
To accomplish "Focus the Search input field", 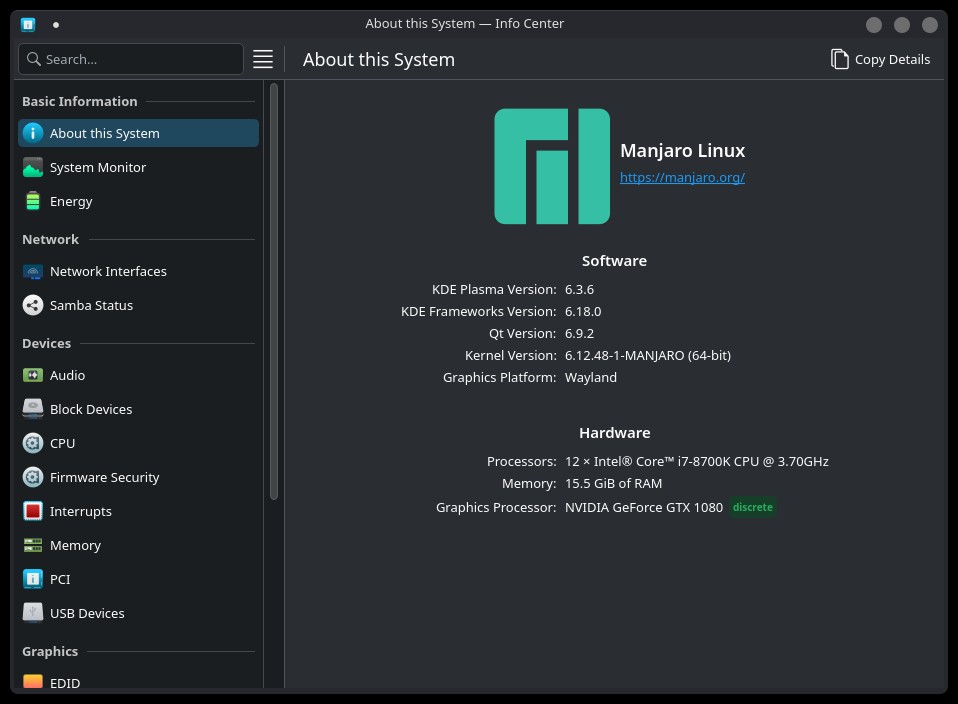I will tap(131, 59).
